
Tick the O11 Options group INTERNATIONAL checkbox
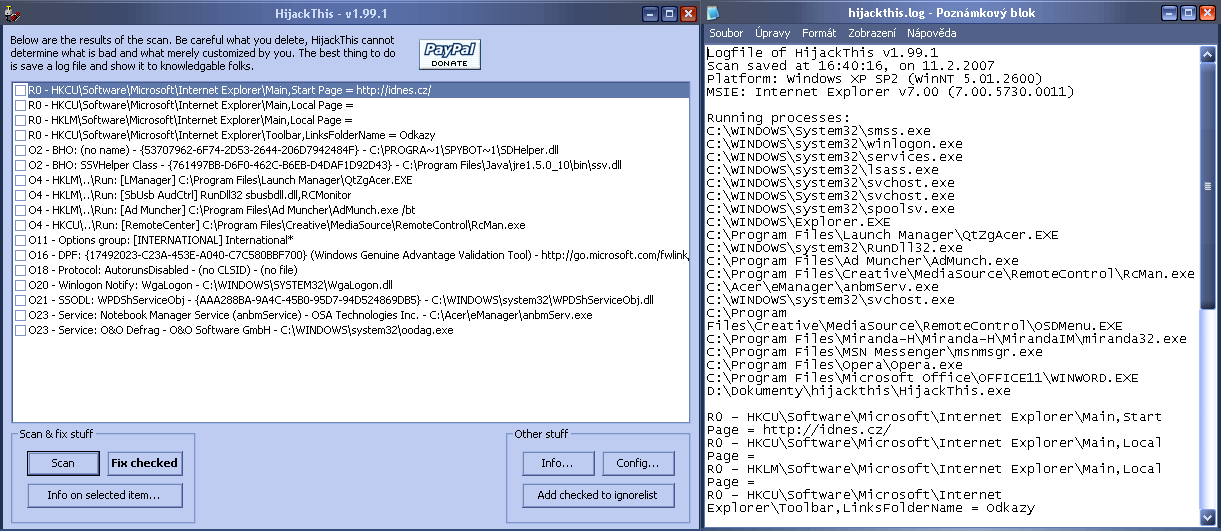coord(21,240)
